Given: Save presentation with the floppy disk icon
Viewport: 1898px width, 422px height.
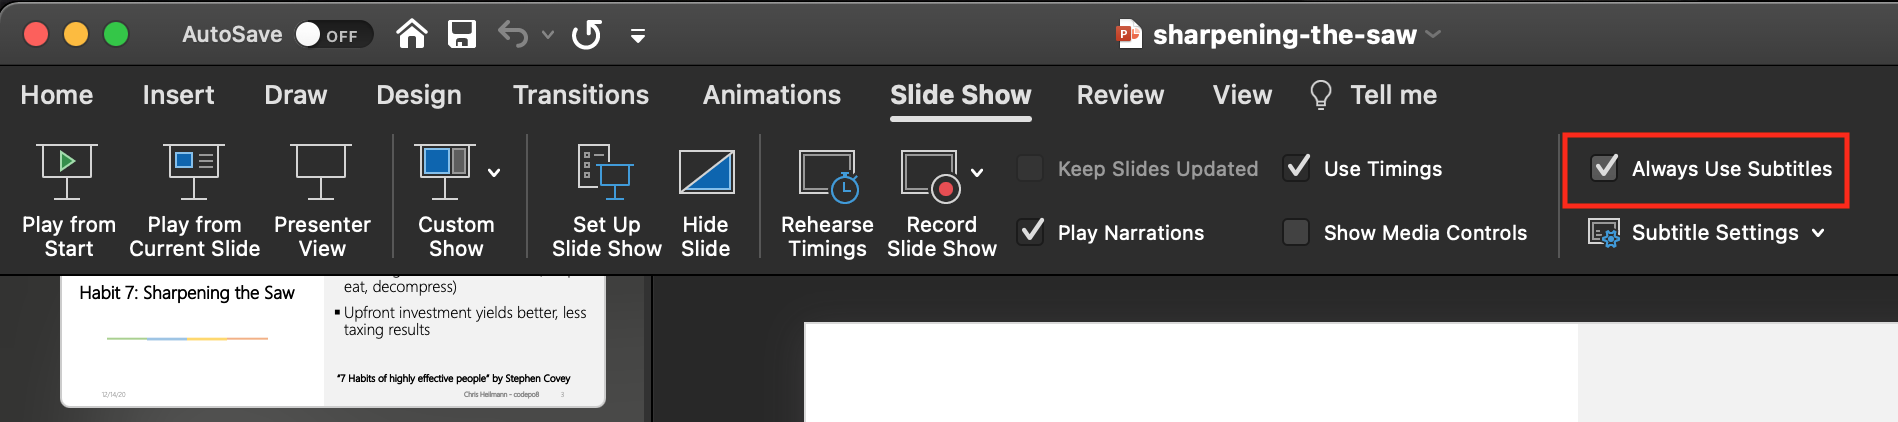Looking at the screenshot, I should (461, 35).
